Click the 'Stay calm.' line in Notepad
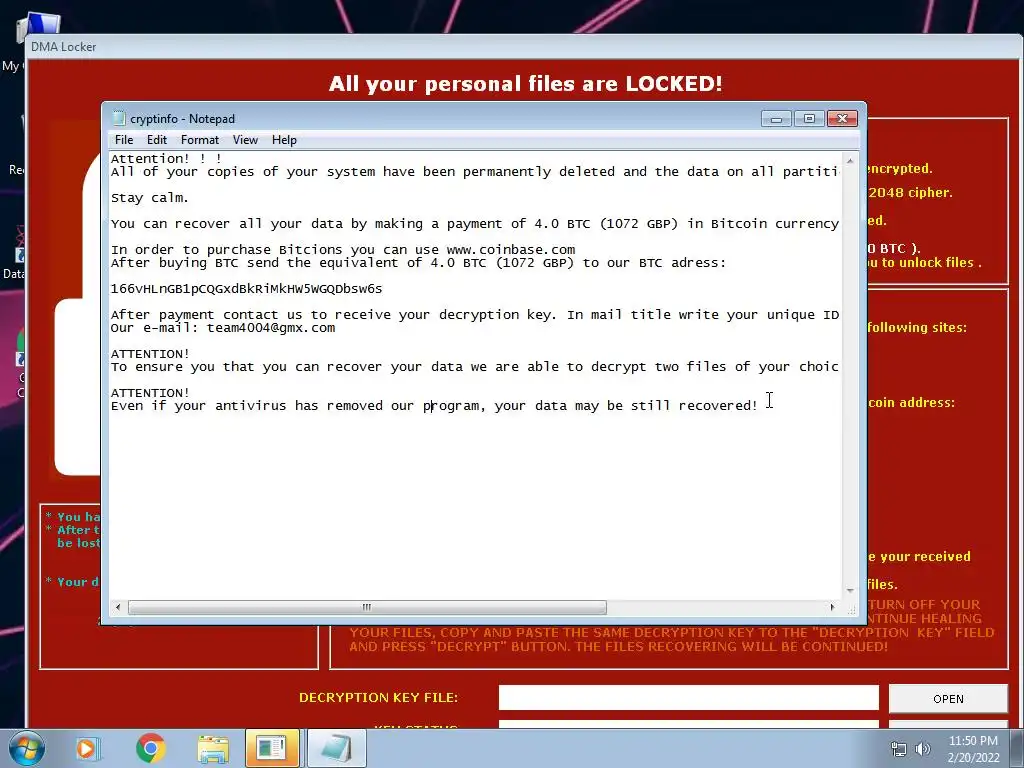The width and height of the screenshot is (1024, 768). [x=150, y=197]
